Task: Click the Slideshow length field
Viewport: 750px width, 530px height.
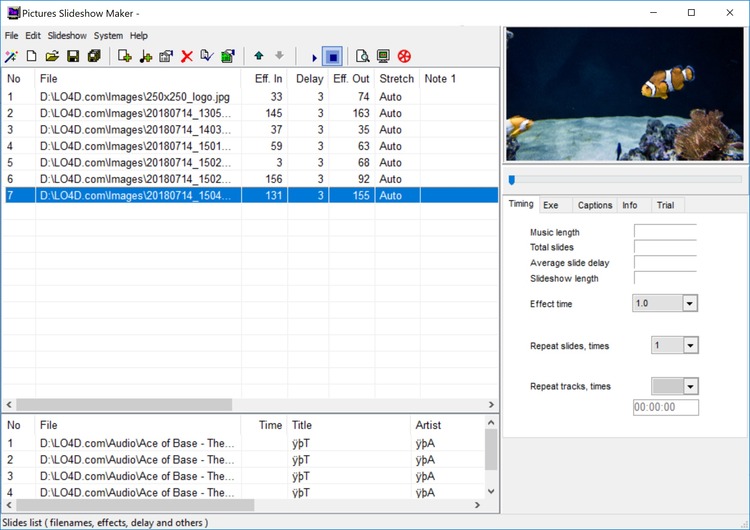Action: [665, 278]
